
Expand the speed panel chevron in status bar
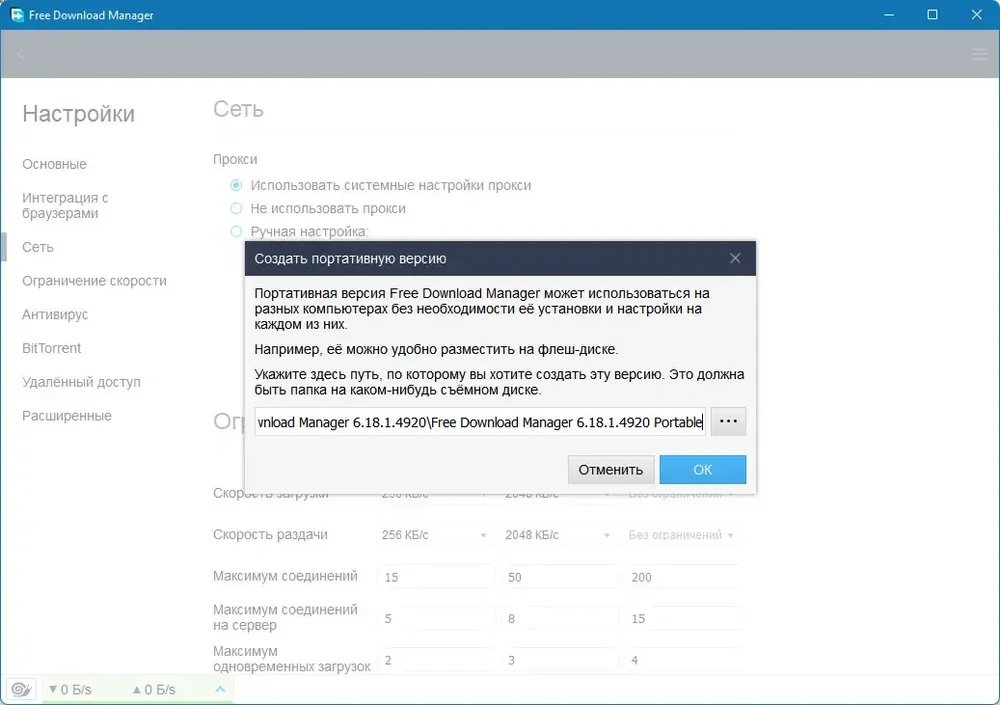220,689
